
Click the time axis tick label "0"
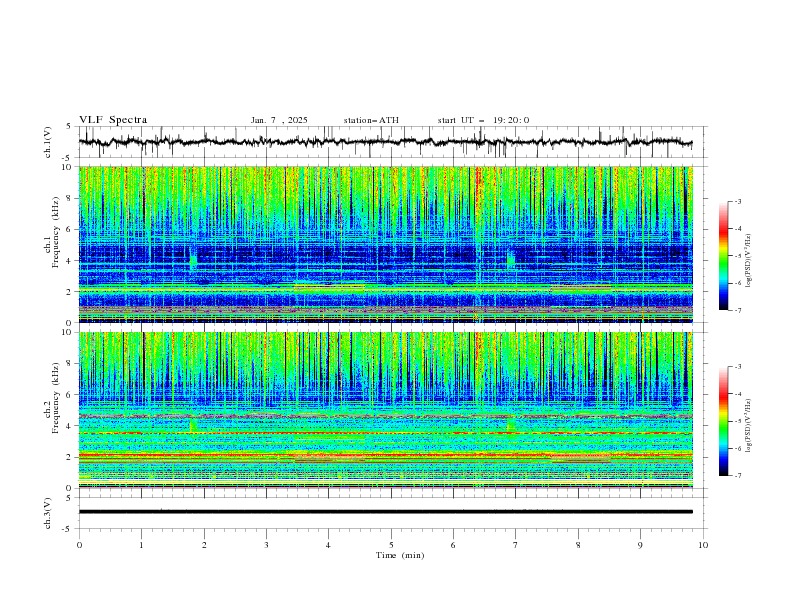tap(79, 545)
